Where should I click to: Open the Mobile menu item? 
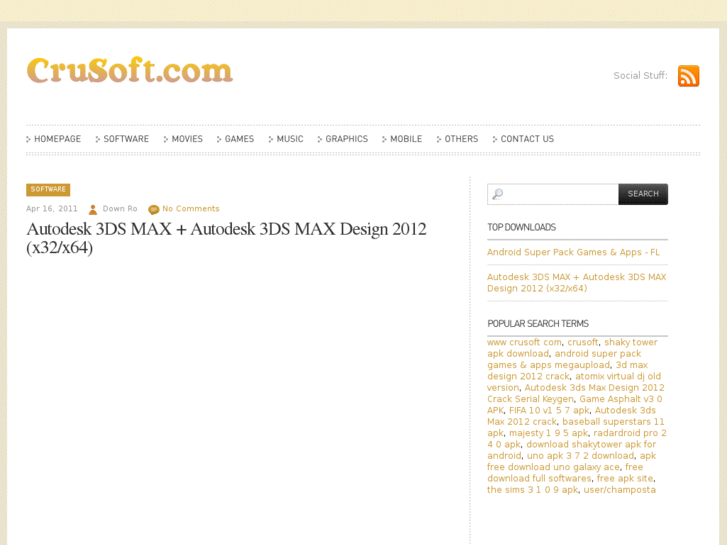tap(402, 139)
